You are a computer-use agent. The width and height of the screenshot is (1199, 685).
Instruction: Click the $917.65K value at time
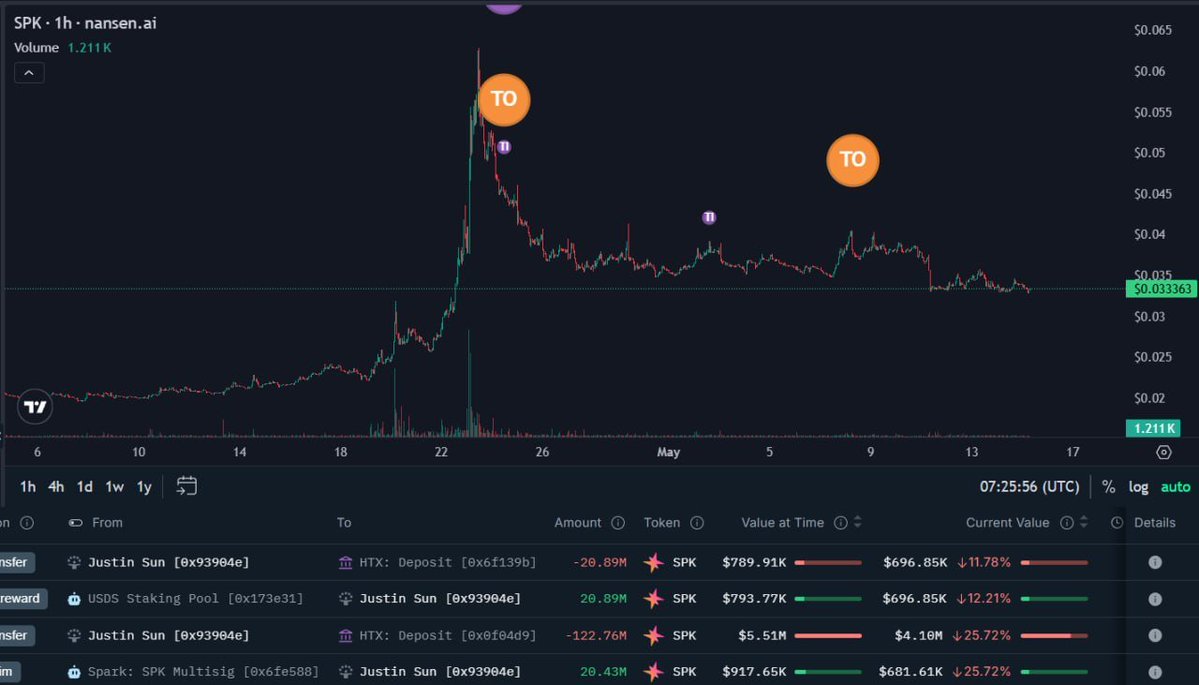[x=754, y=672]
